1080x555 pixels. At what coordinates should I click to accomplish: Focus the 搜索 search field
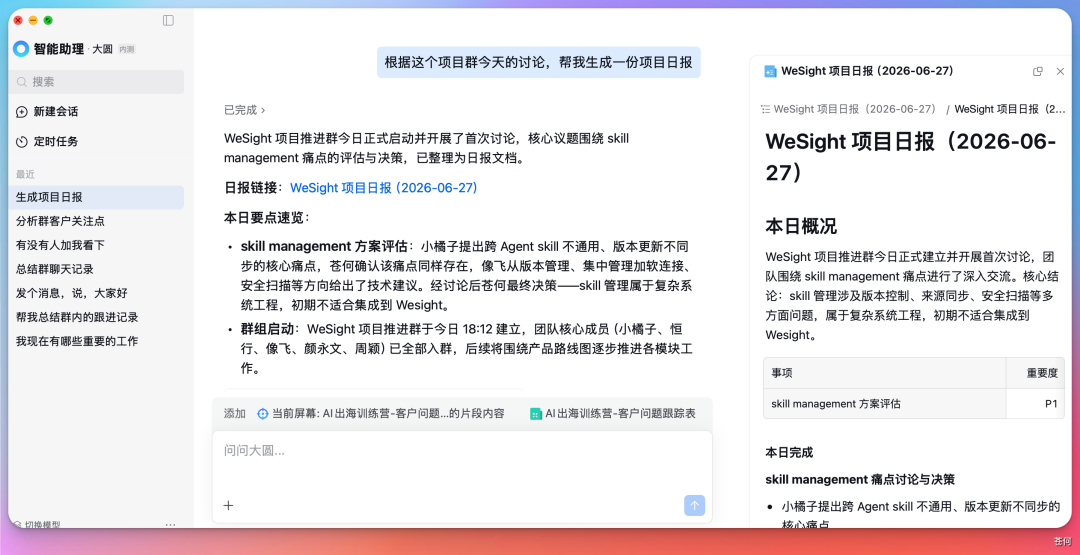96,82
